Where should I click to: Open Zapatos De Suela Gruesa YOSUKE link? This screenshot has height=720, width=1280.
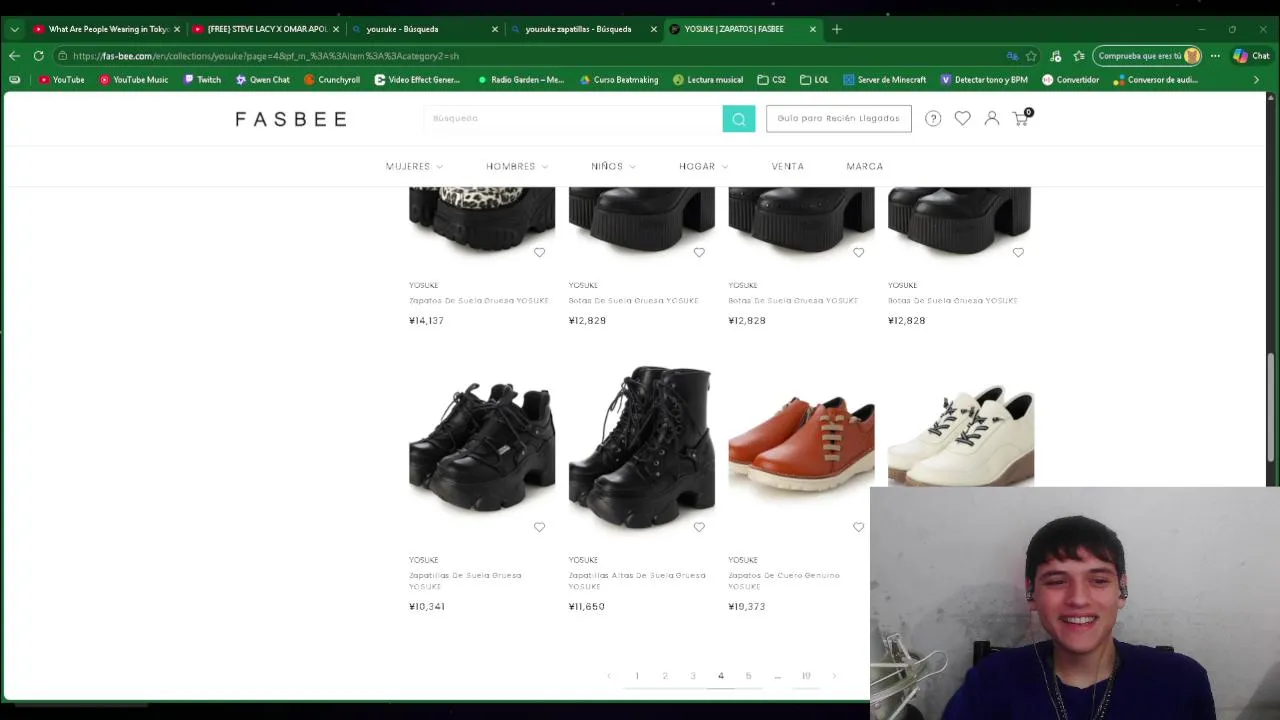479,300
